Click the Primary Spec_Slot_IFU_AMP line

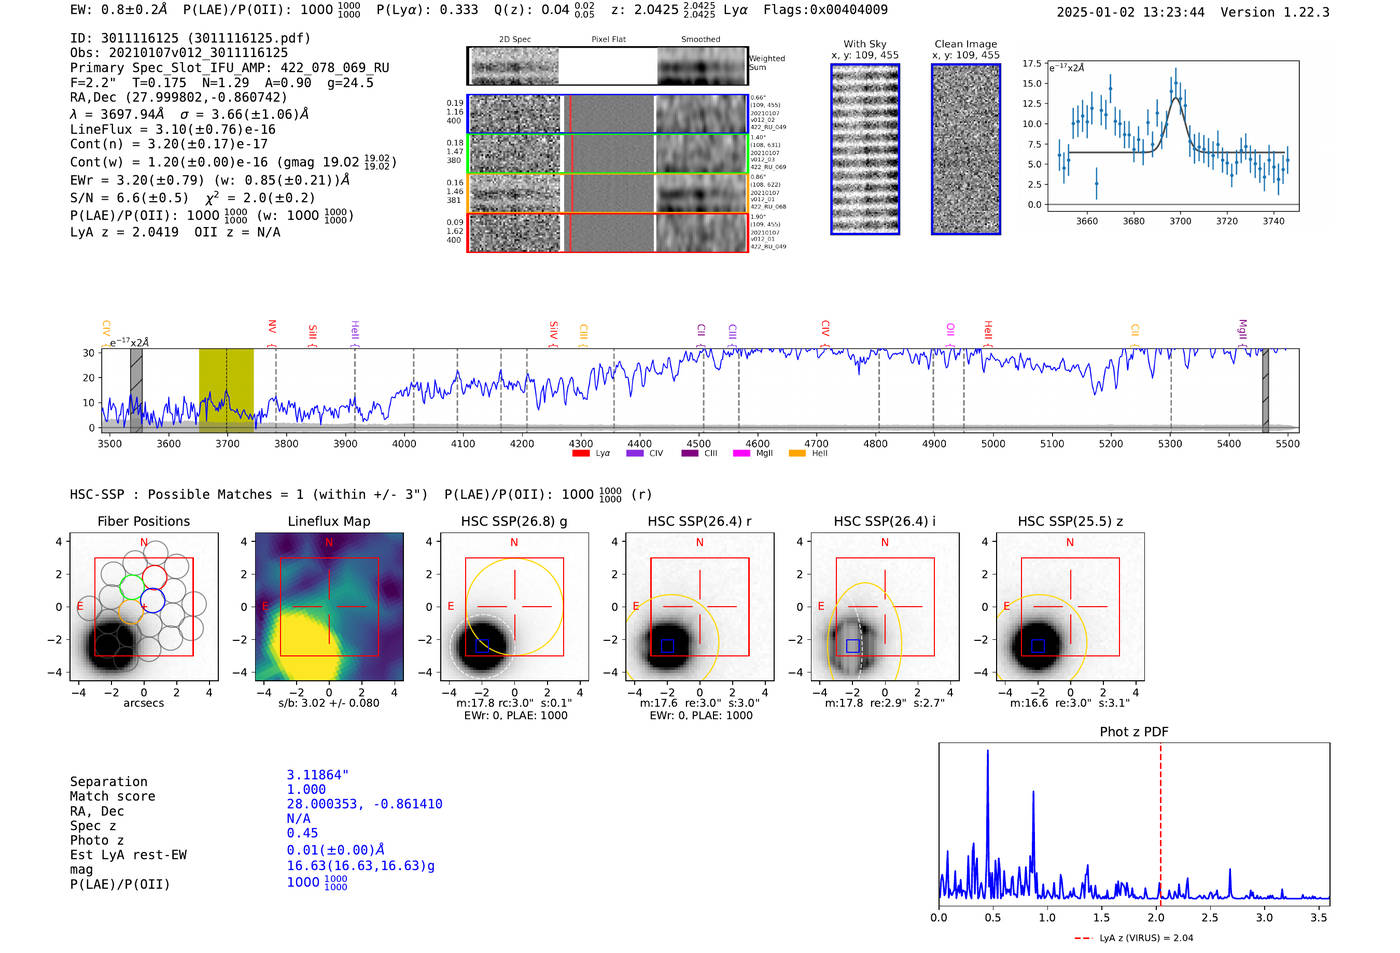click(230, 68)
